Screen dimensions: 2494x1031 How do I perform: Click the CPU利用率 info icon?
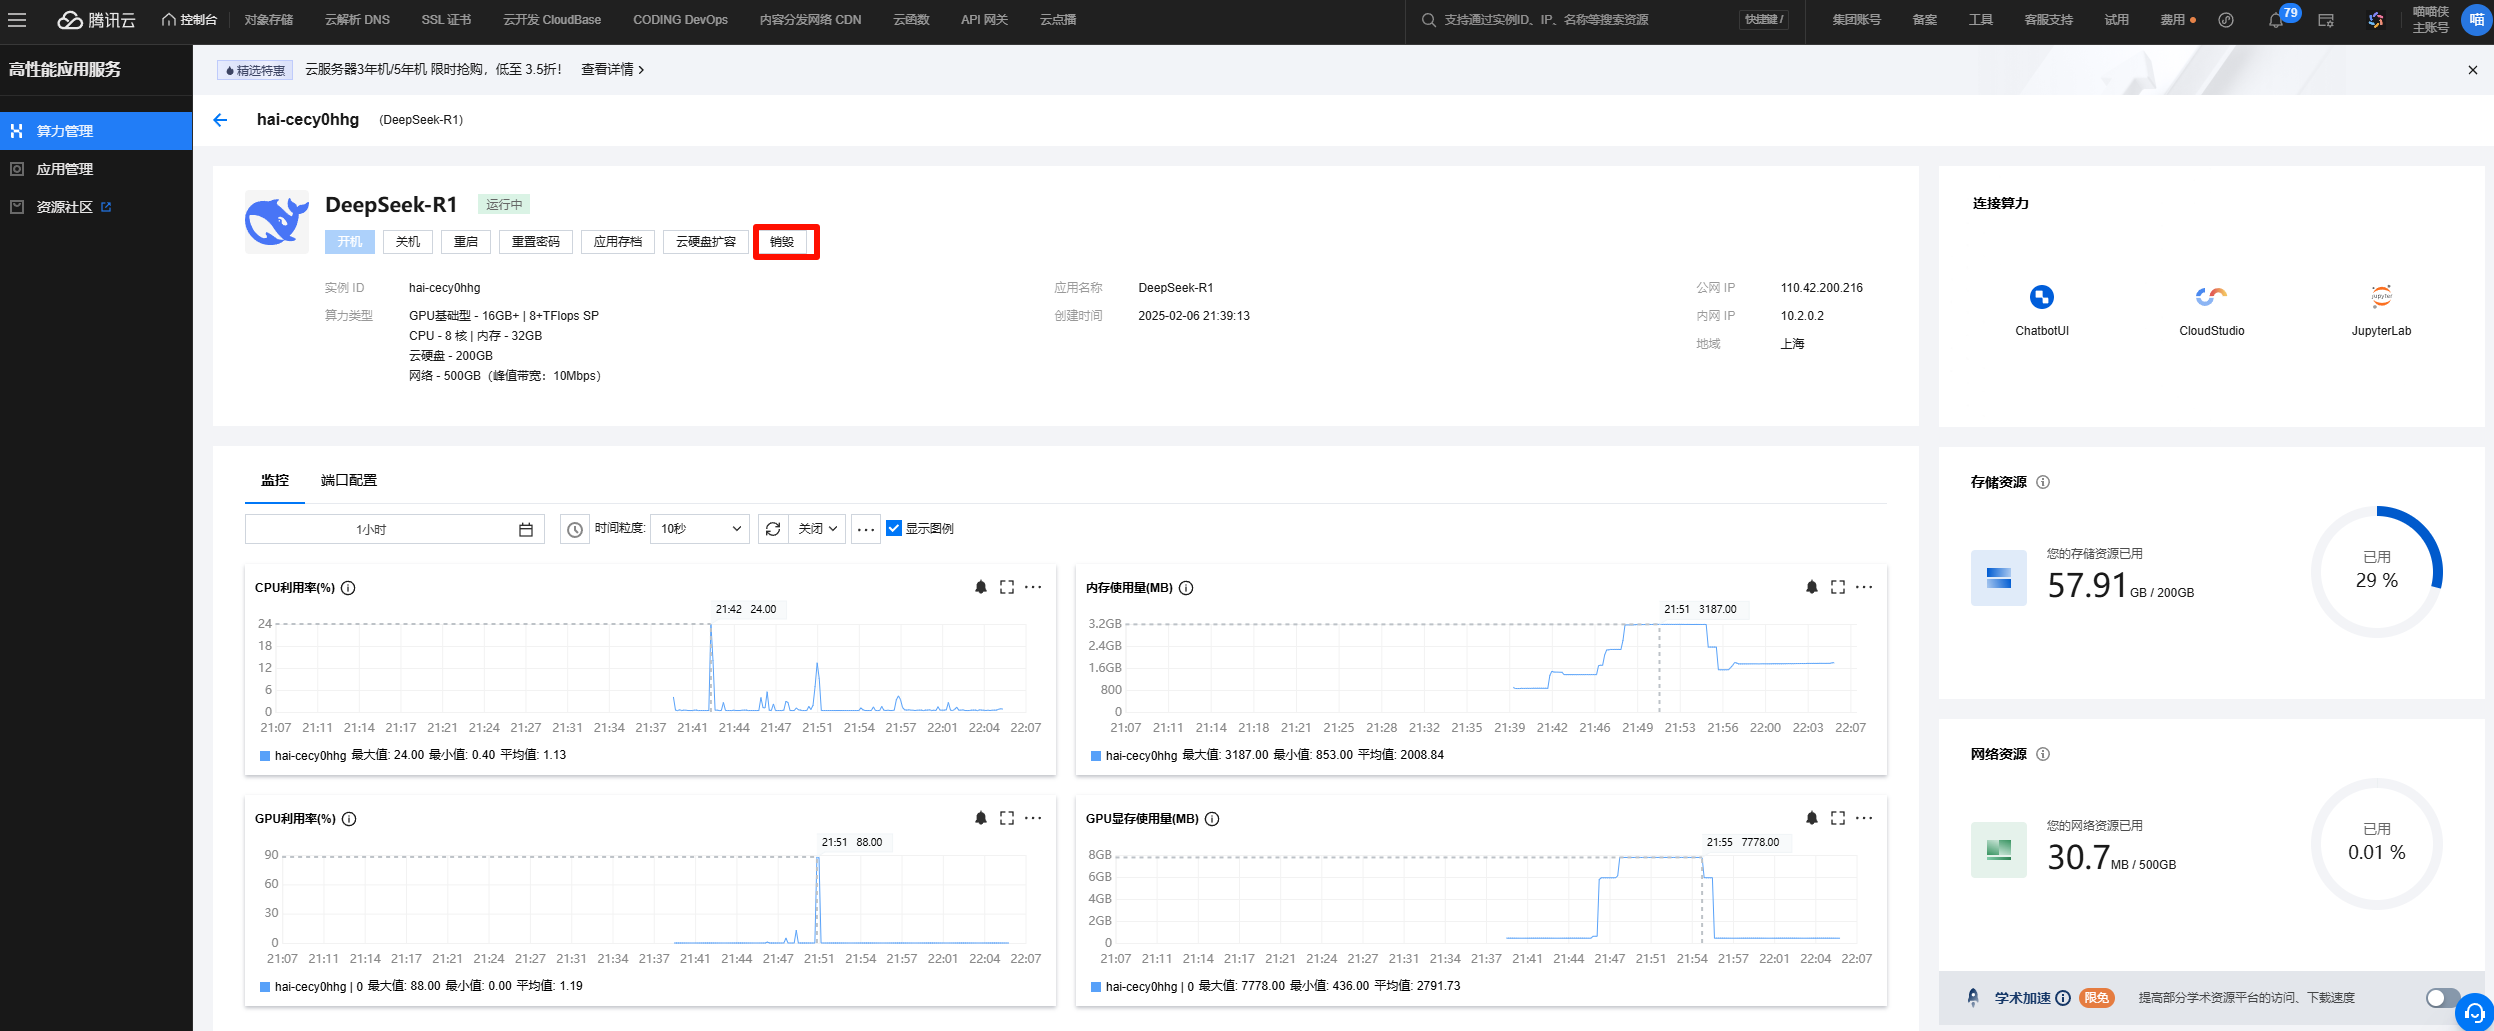[348, 588]
